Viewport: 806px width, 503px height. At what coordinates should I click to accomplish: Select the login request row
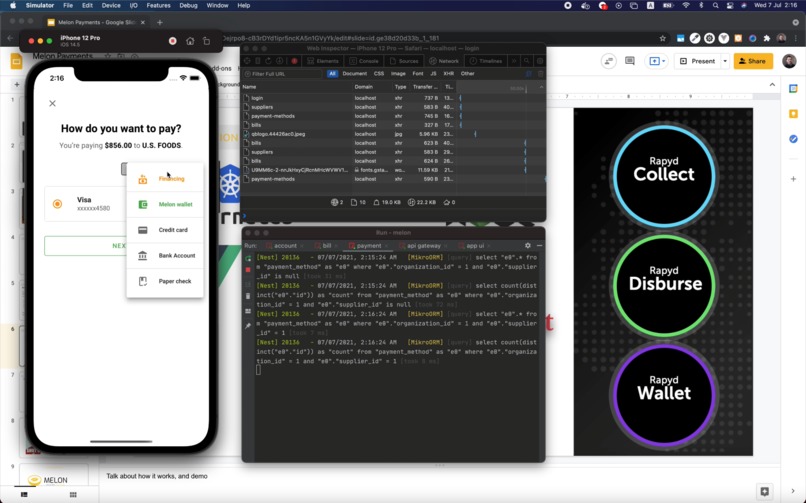tap(393, 98)
